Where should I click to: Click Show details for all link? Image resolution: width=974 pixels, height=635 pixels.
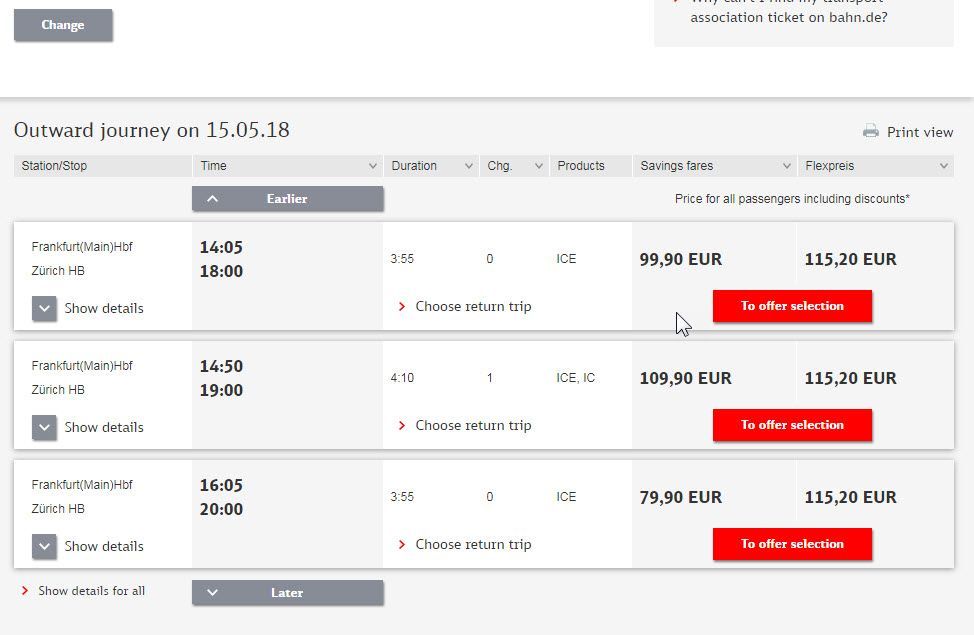(91, 591)
